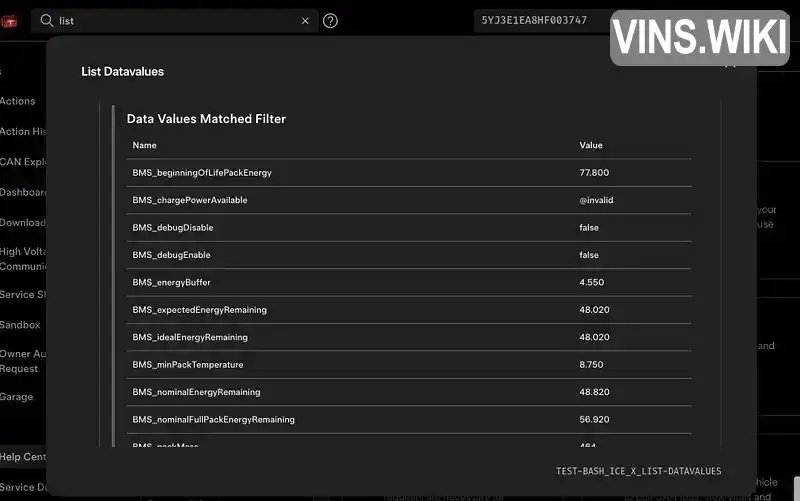Viewport: 800px width, 501px height.
Task: Click TEST-BASH_ICE_X_LIST-DATAVALUES label
Action: pyautogui.click(x=638, y=471)
